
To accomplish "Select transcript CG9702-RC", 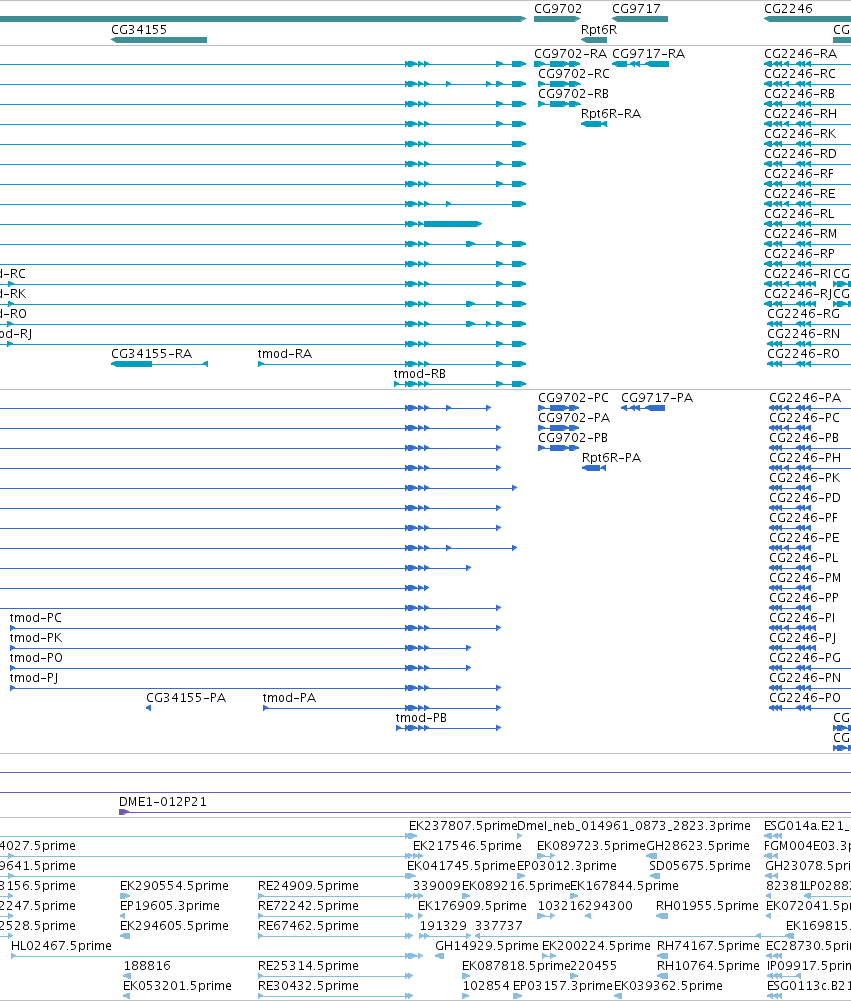I will (x=574, y=74).
